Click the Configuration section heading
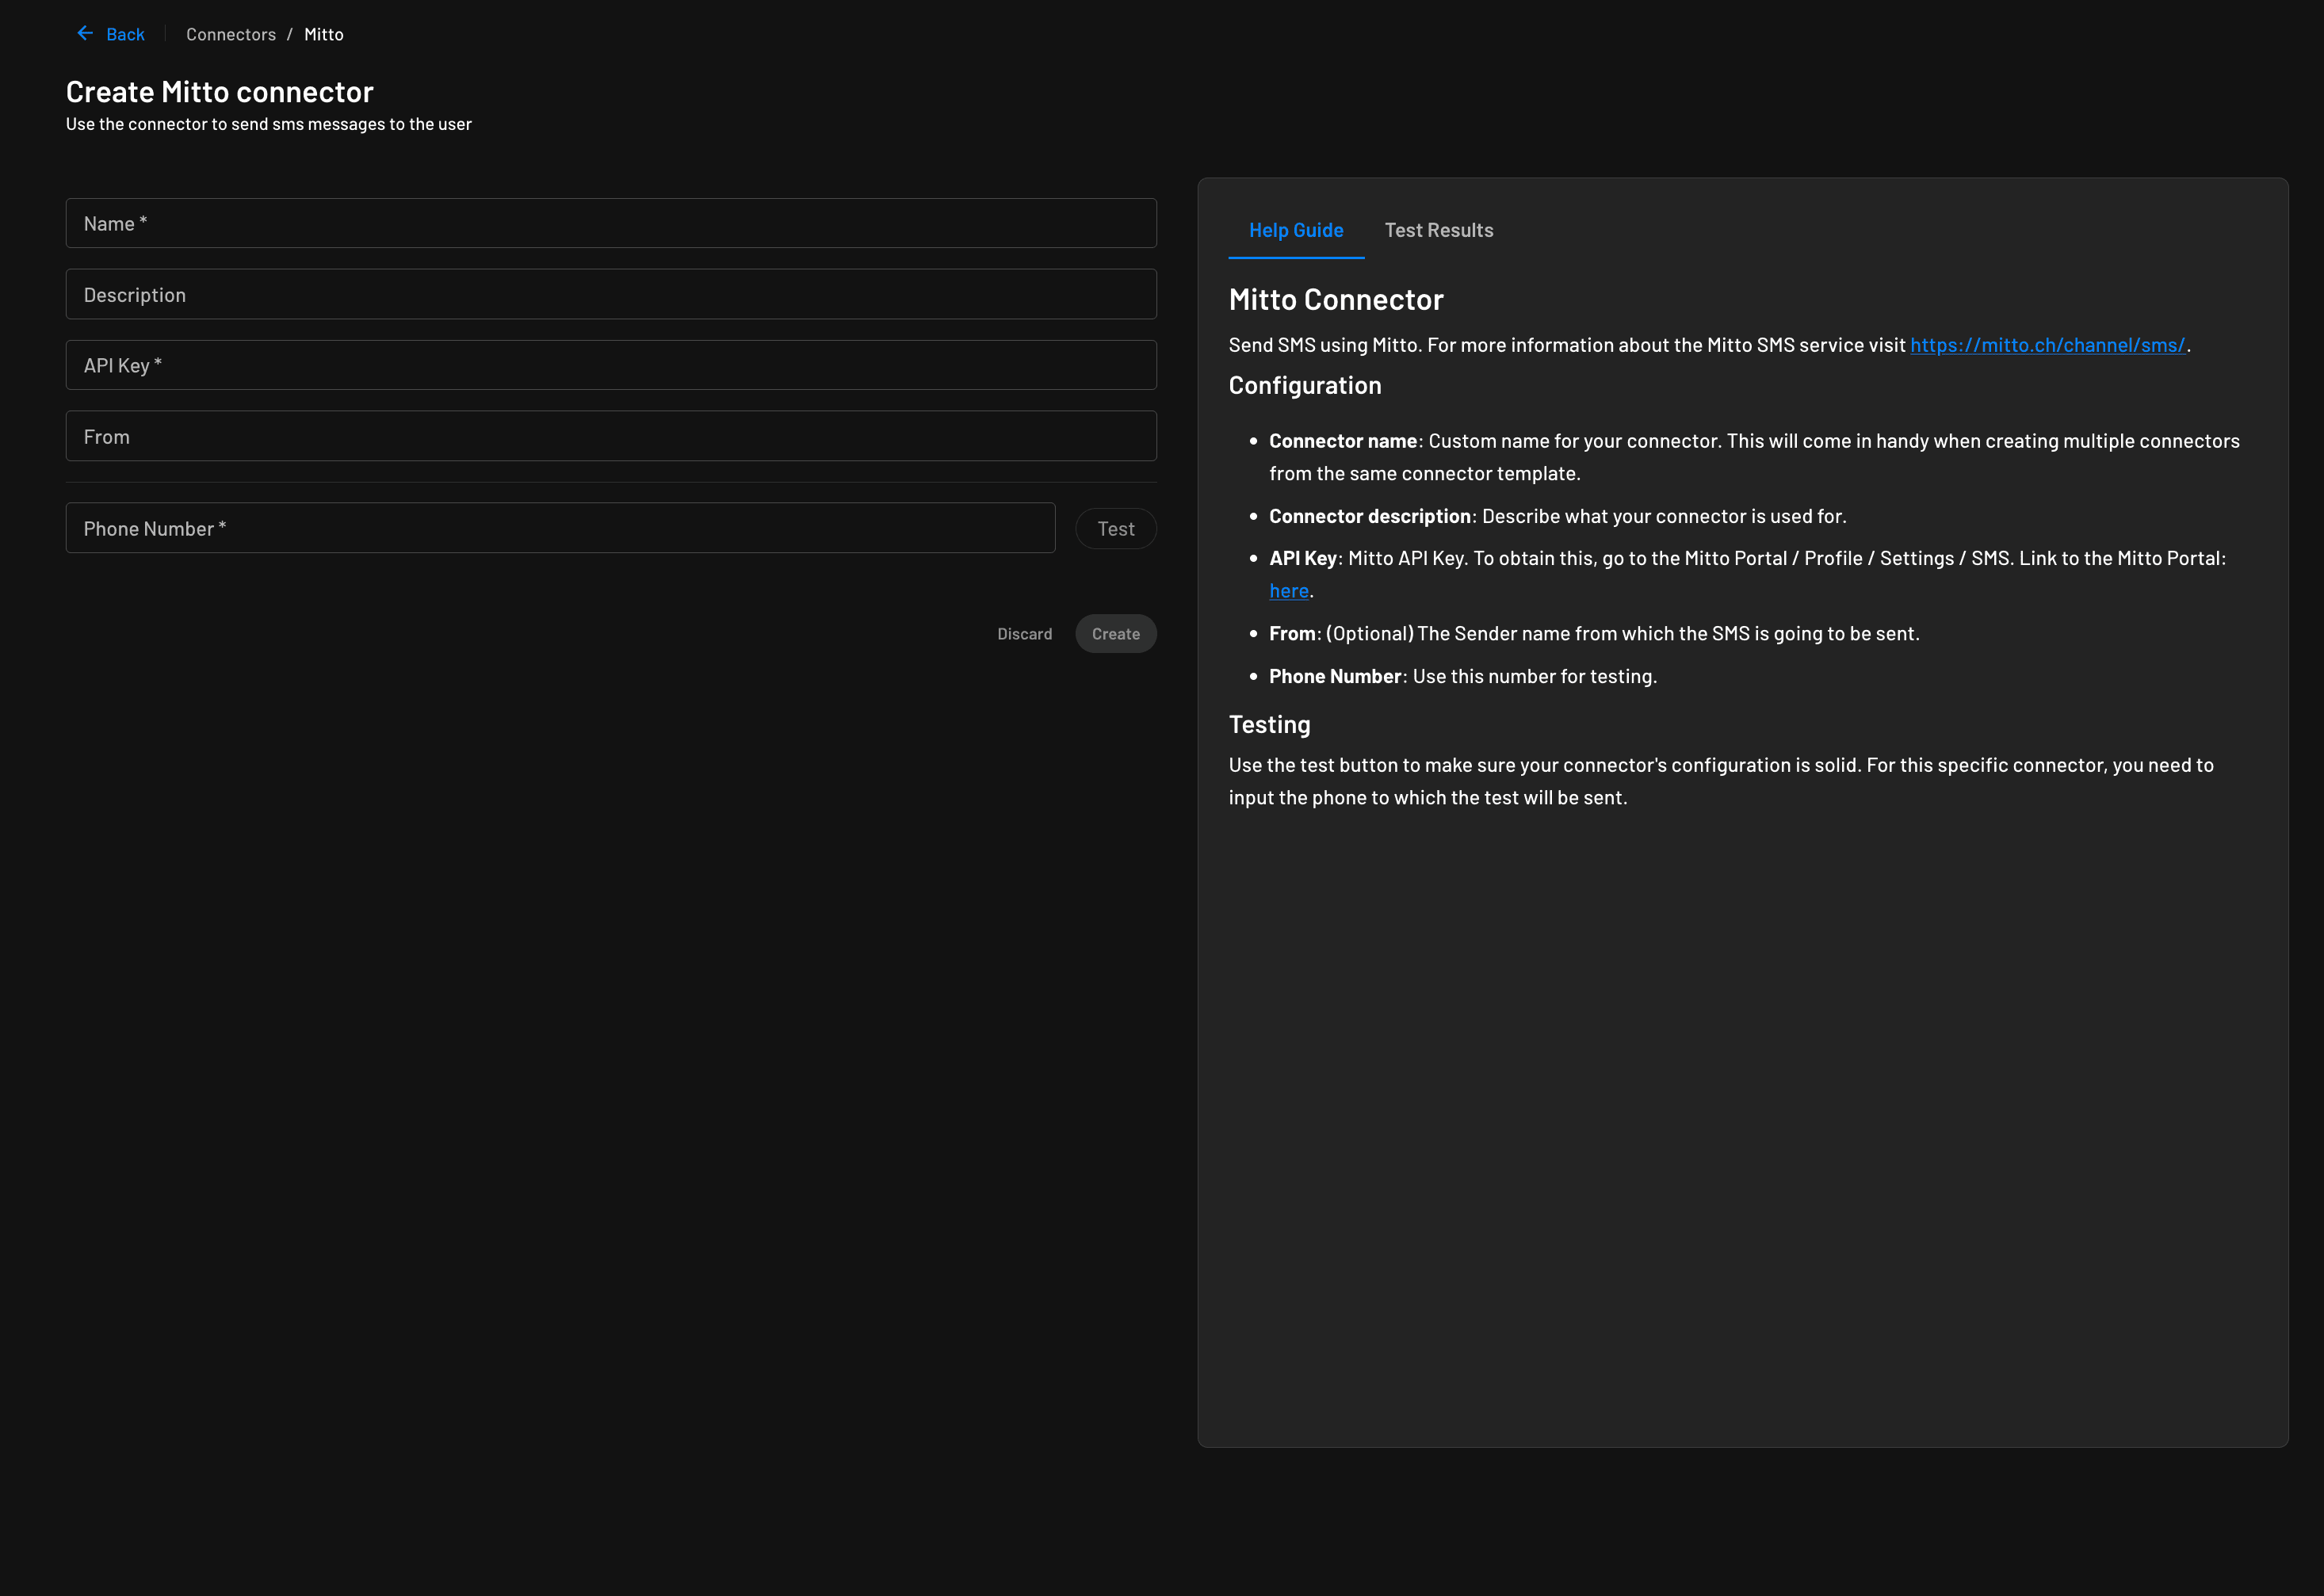 click(x=1304, y=385)
